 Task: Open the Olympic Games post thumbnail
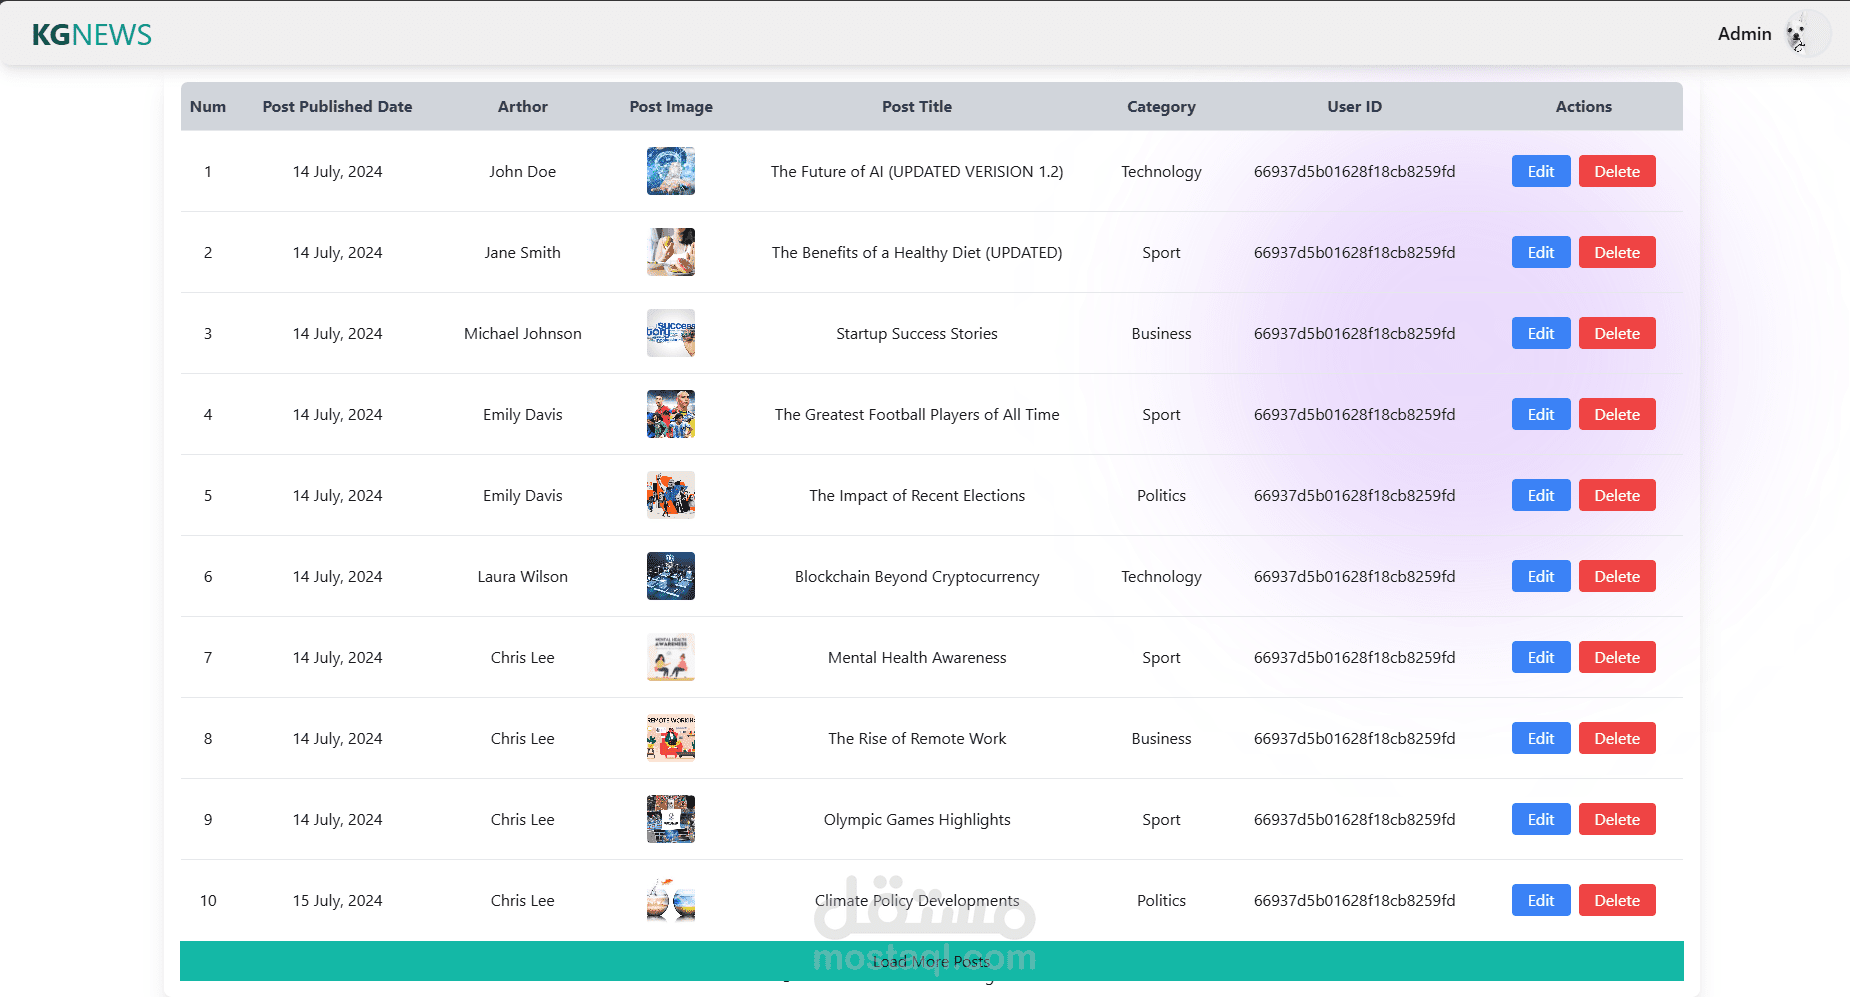(x=671, y=819)
